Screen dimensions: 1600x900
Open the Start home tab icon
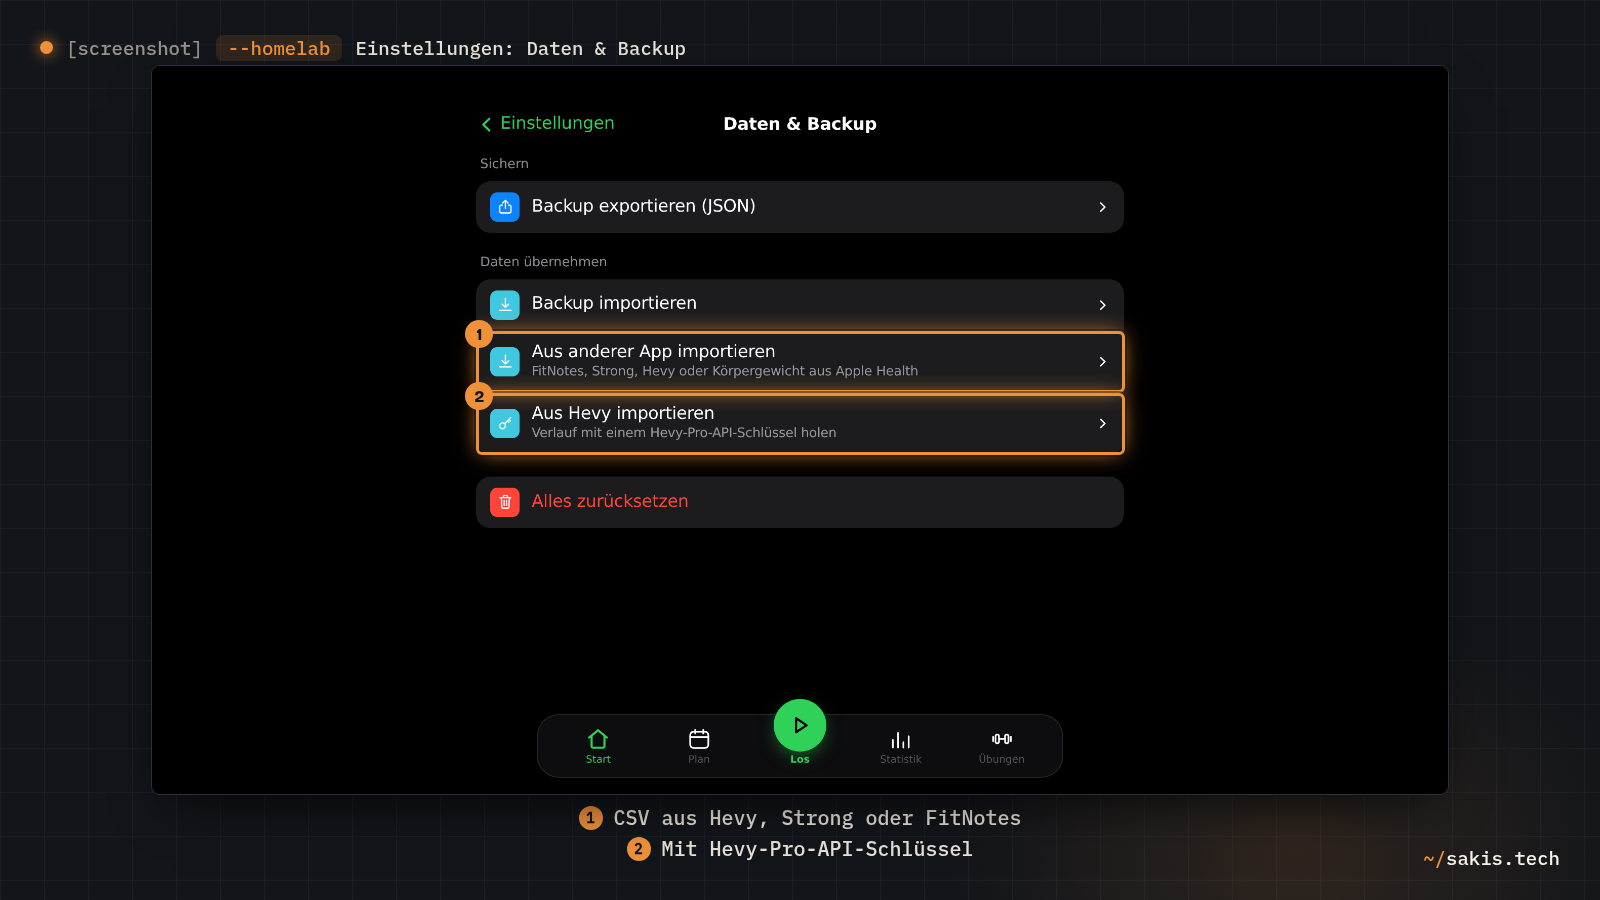click(598, 739)
